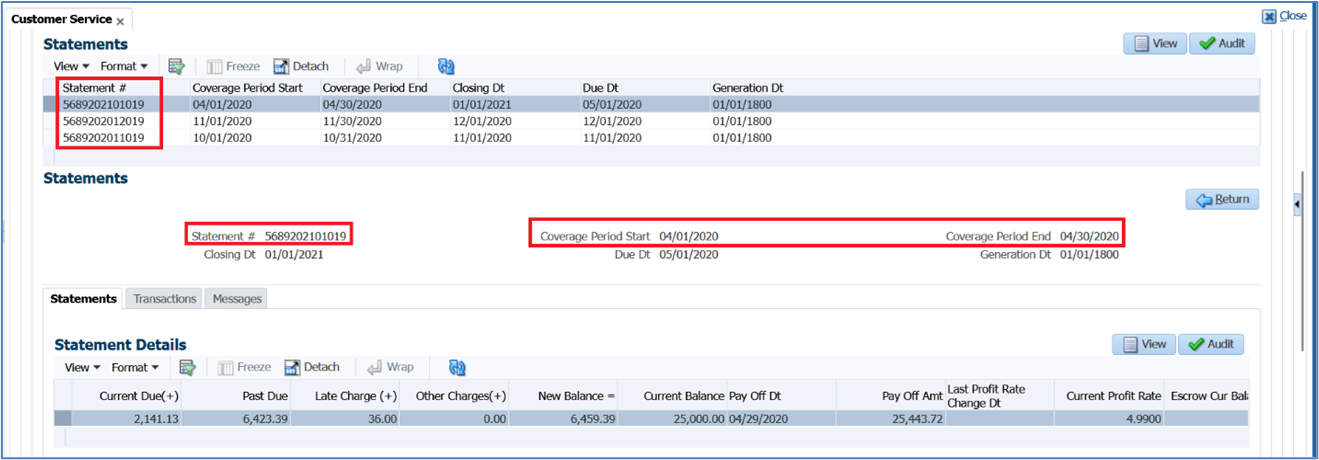Click Wrap in Statement Details toolbar
The height and width of the screenshot is (460, 1319).
[x=390, y=367]
